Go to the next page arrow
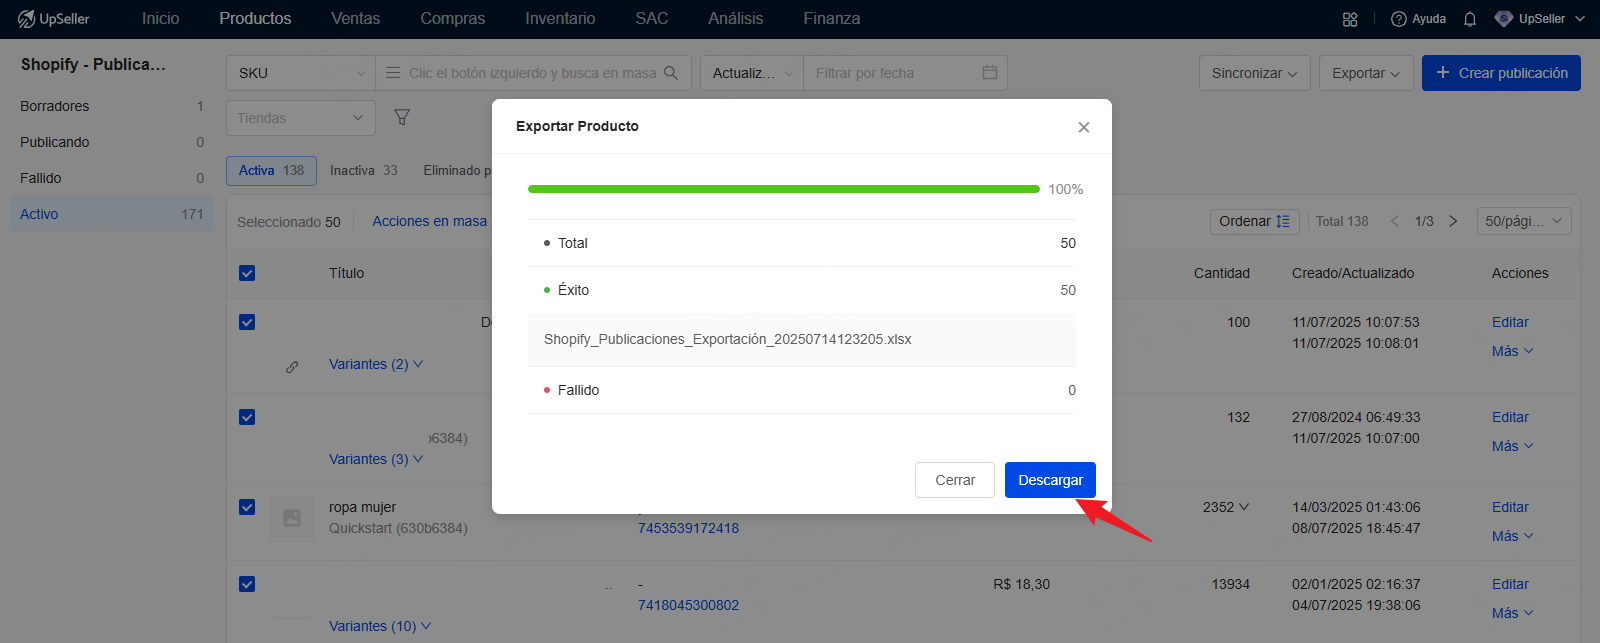This screenshot has height=643, width=1600. coord(1454,221)
